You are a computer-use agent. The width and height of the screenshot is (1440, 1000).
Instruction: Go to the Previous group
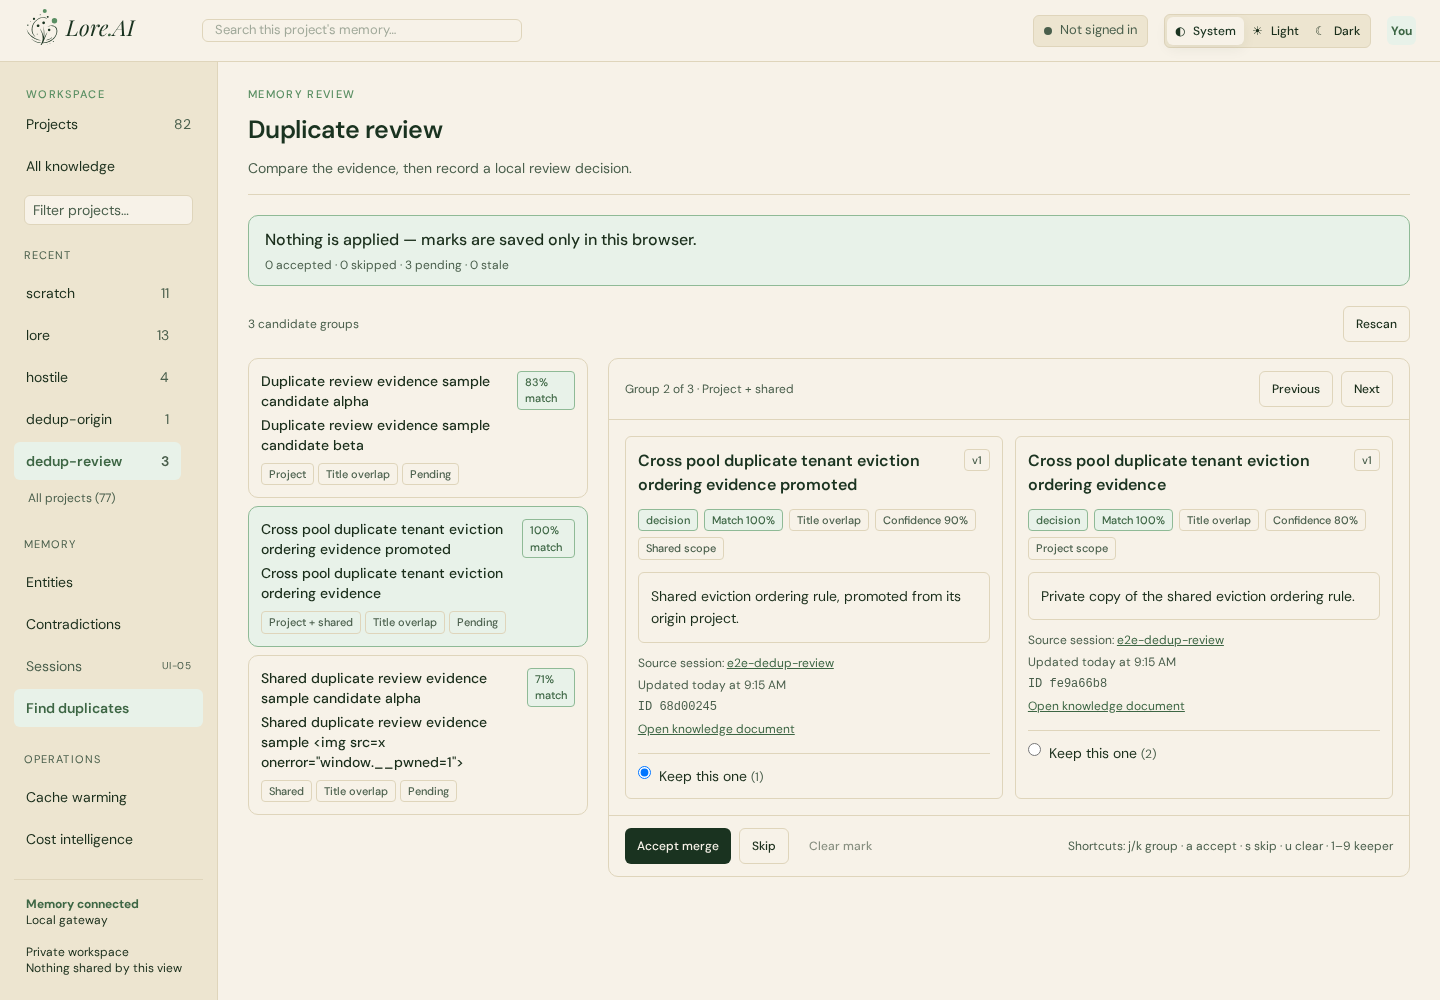click(1296, 389)
